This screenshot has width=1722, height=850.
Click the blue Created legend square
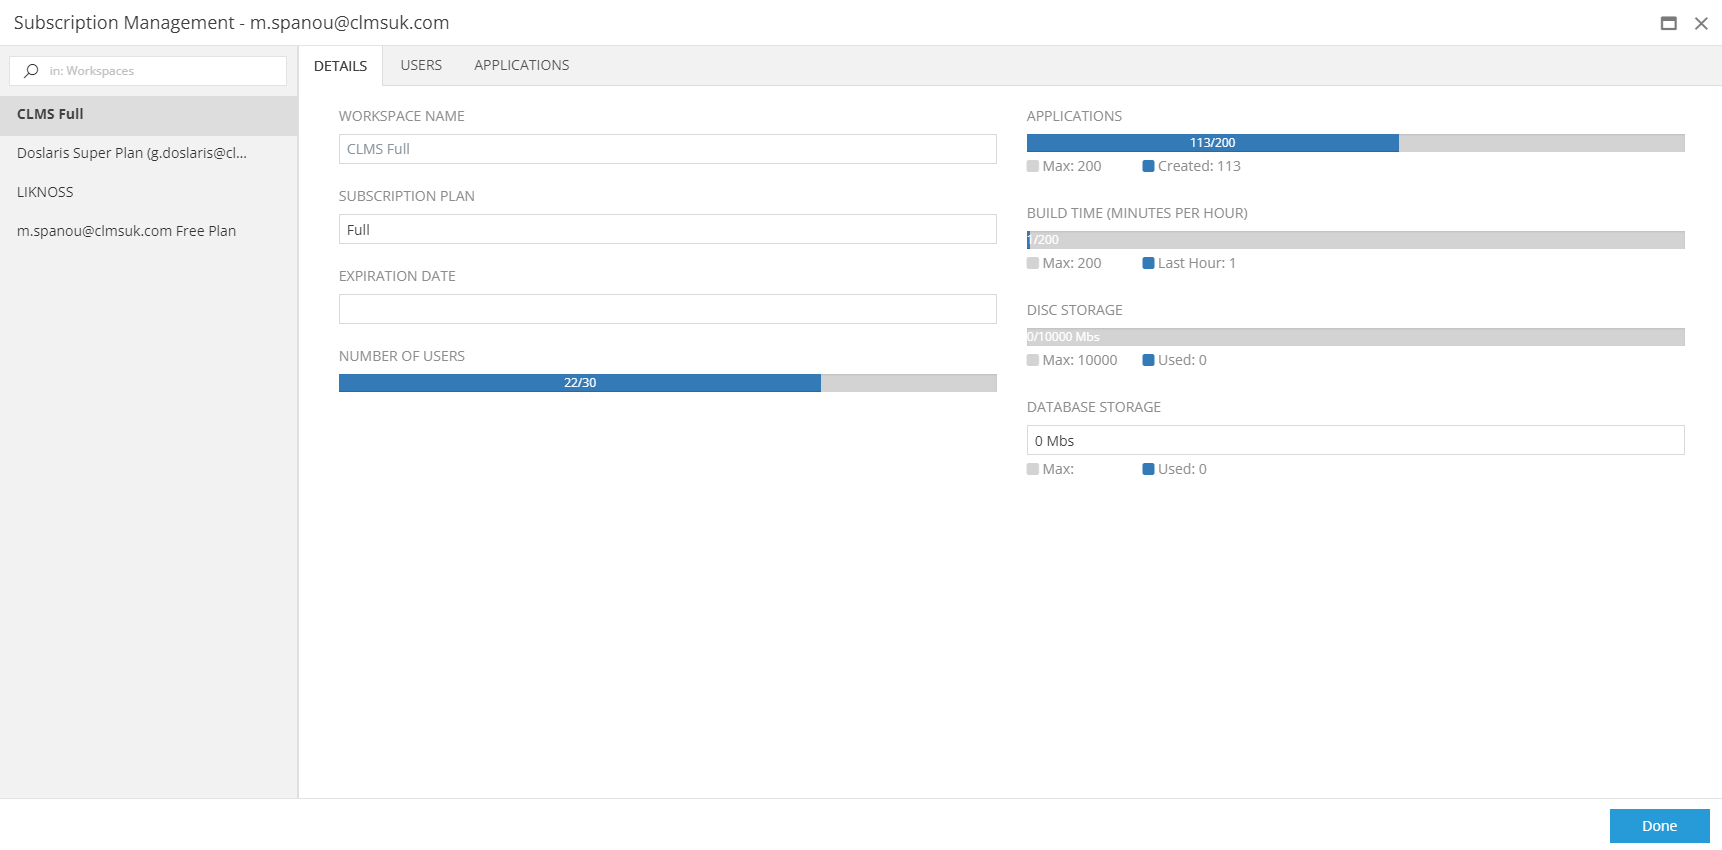point(1148,167)
